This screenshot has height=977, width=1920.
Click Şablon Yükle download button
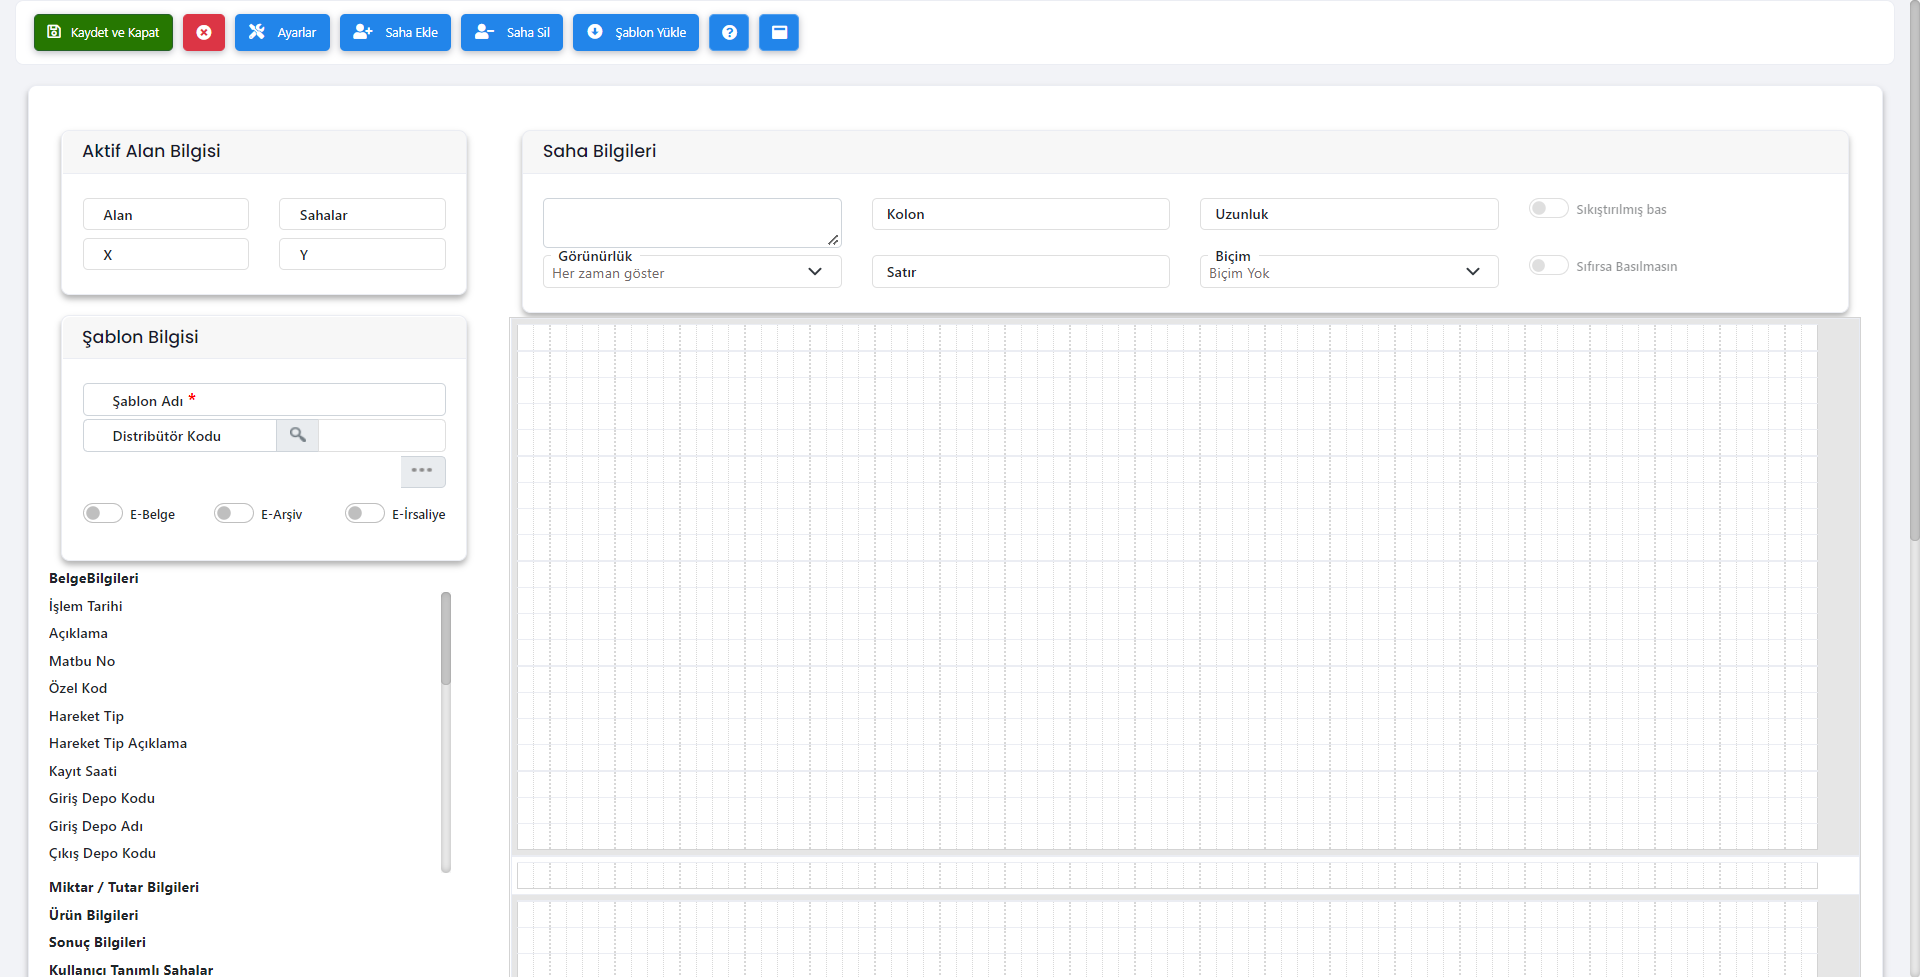point(635,32)
